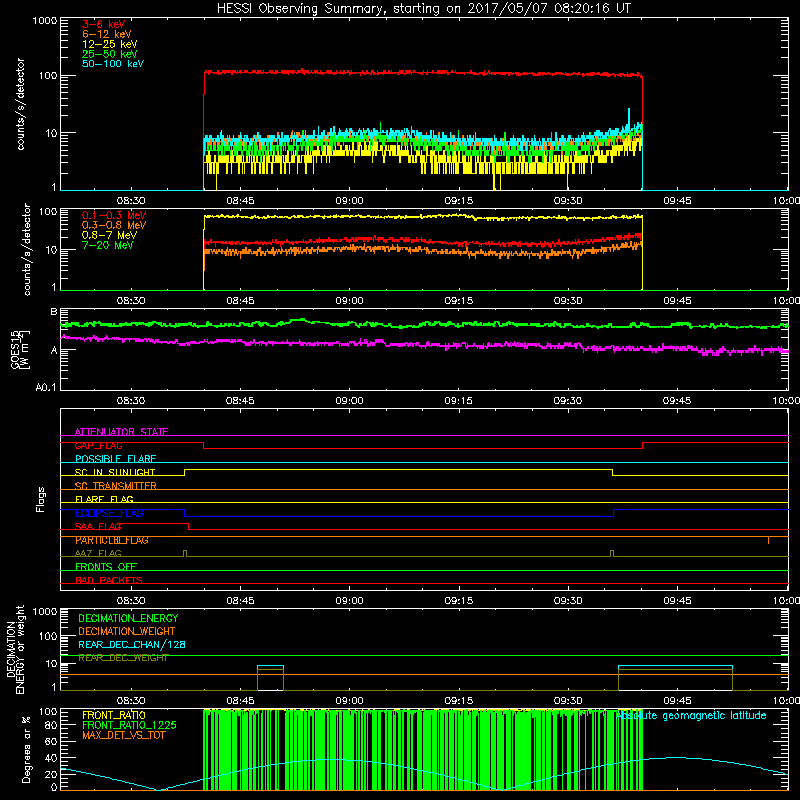
Task: Click 09:00 time label under top panel
Action: (349, 201)
